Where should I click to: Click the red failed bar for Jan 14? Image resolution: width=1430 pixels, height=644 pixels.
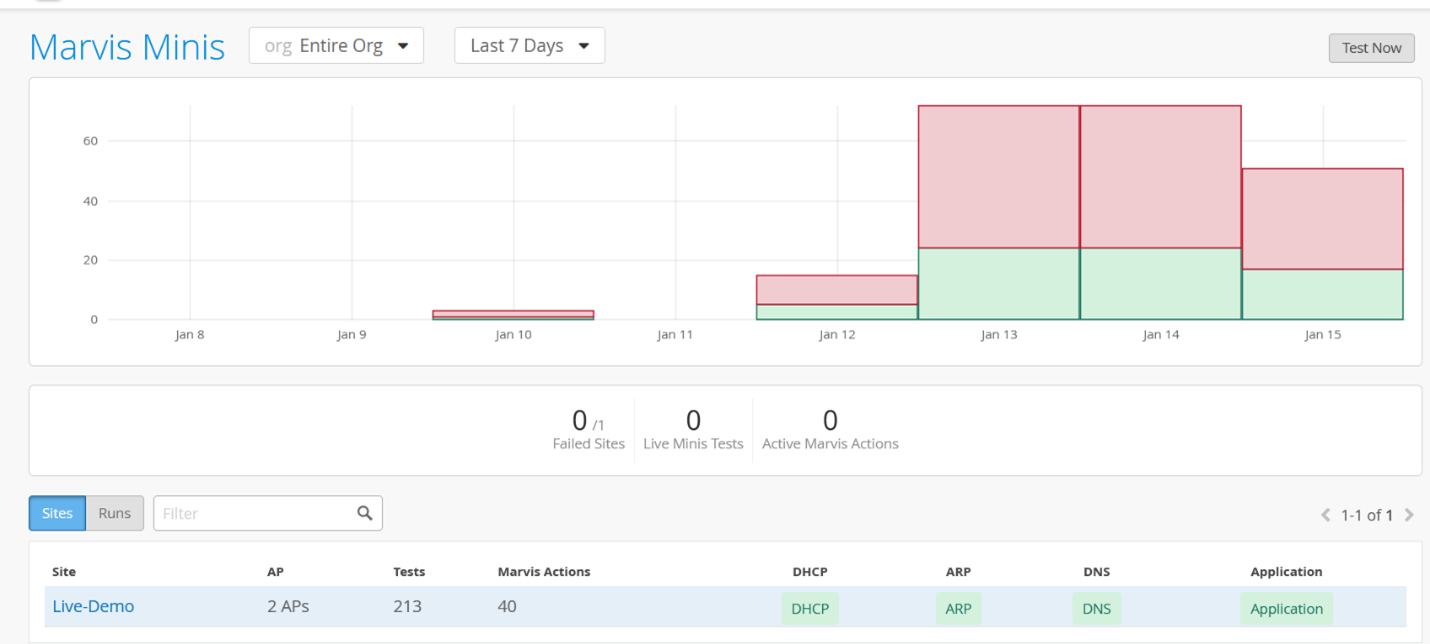(x=1161, y=177)
